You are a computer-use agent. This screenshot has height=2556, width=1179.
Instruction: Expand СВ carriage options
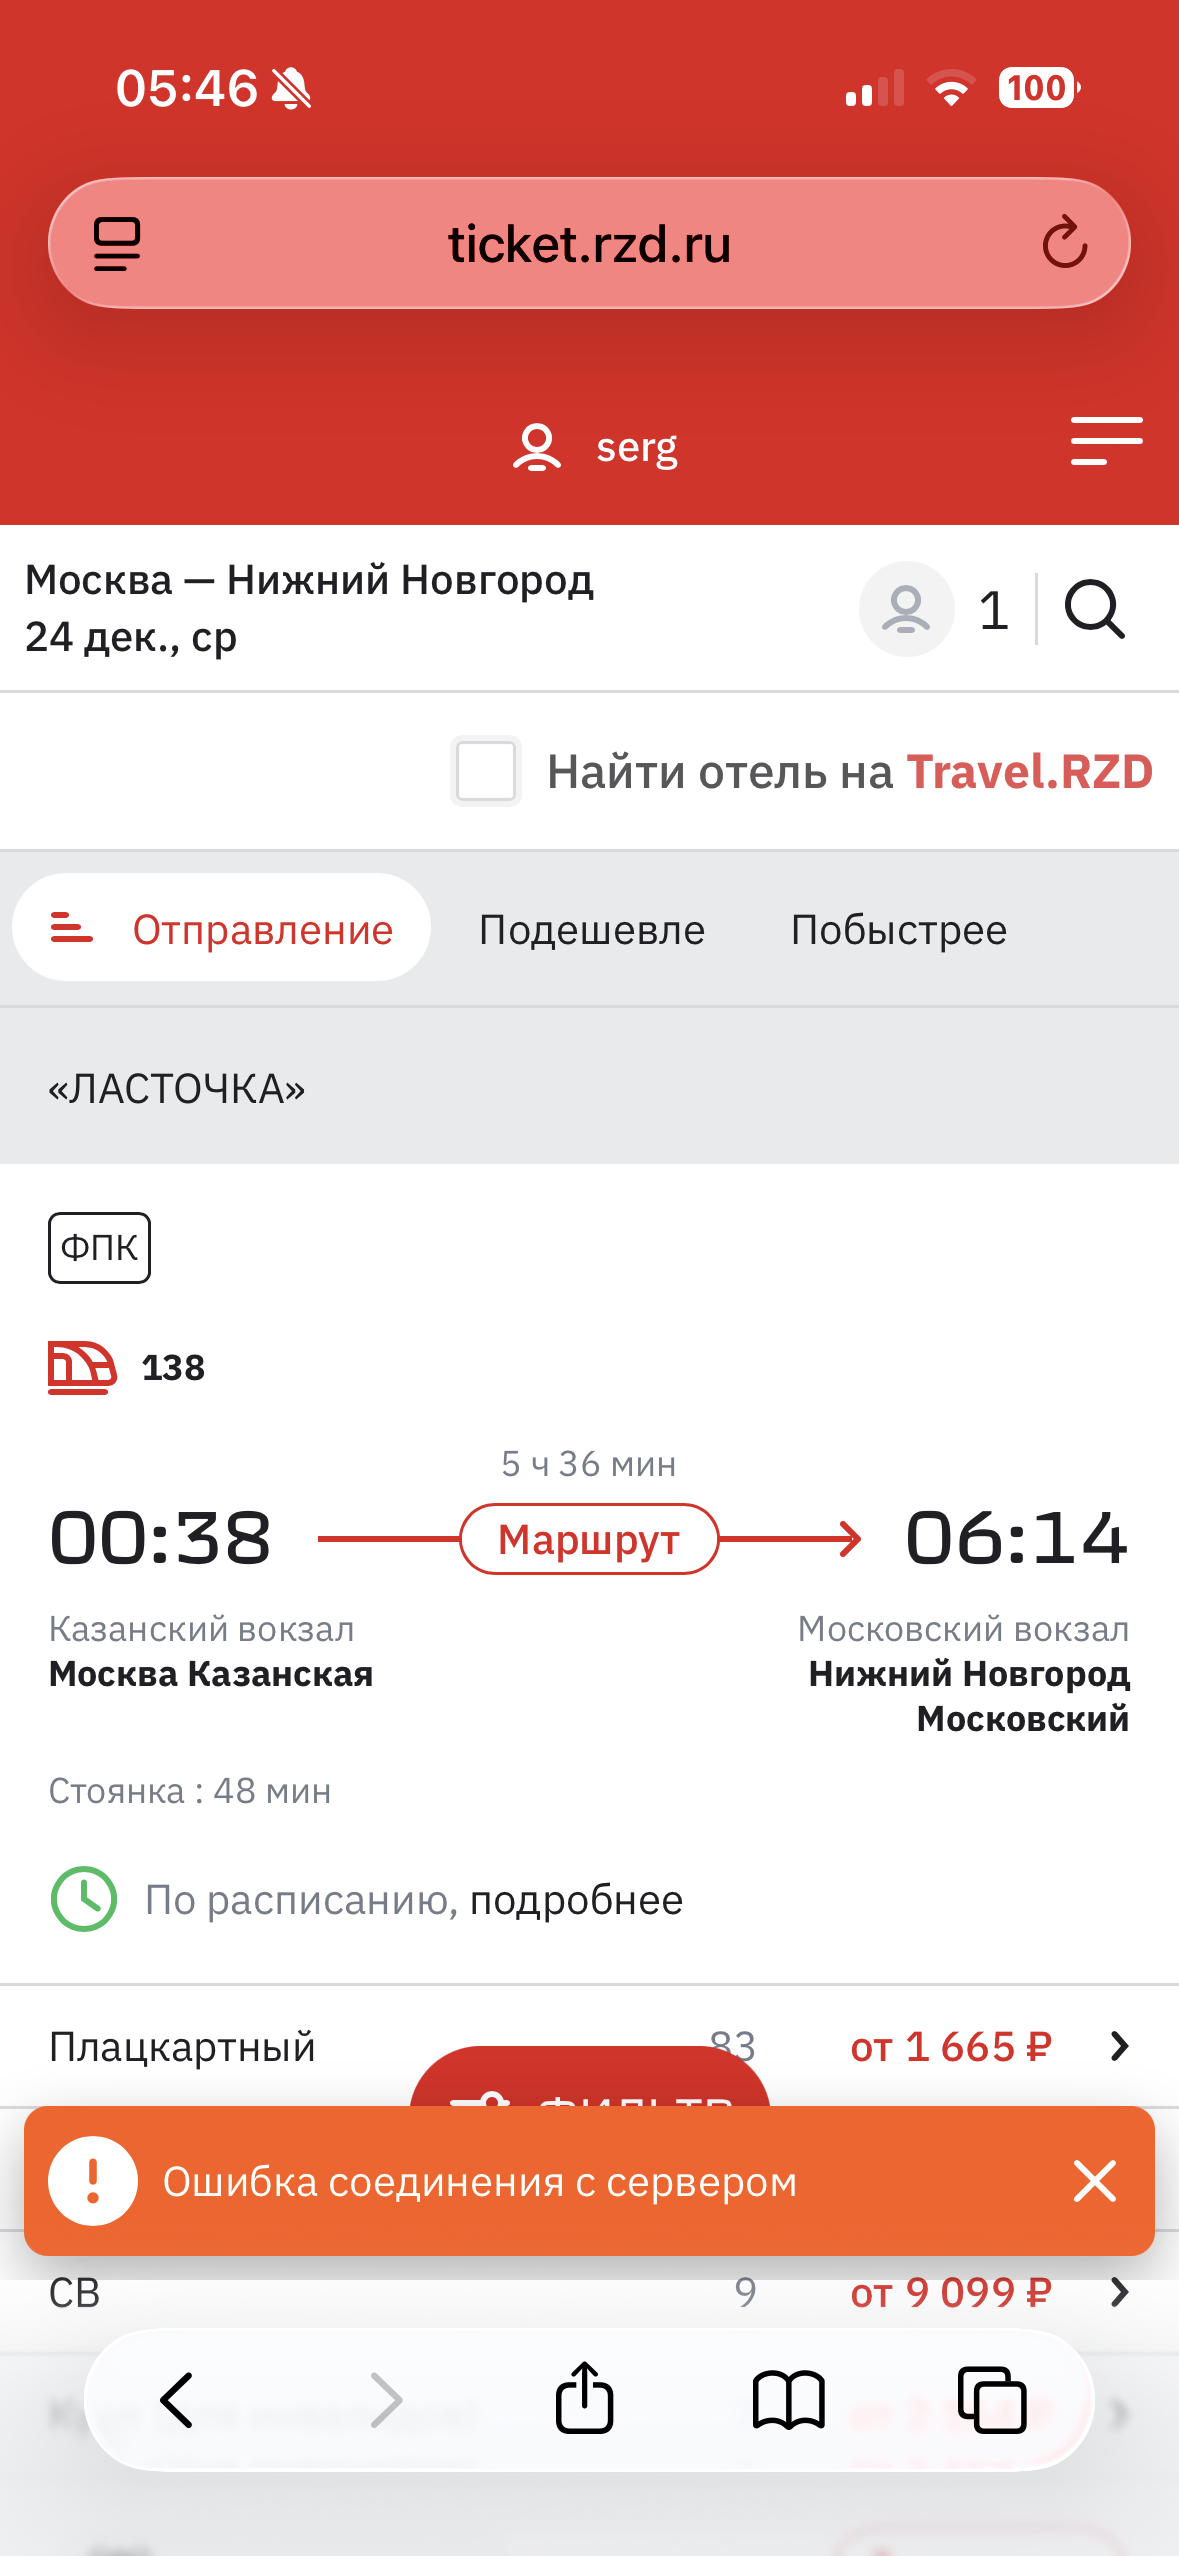(1119, 2291)
